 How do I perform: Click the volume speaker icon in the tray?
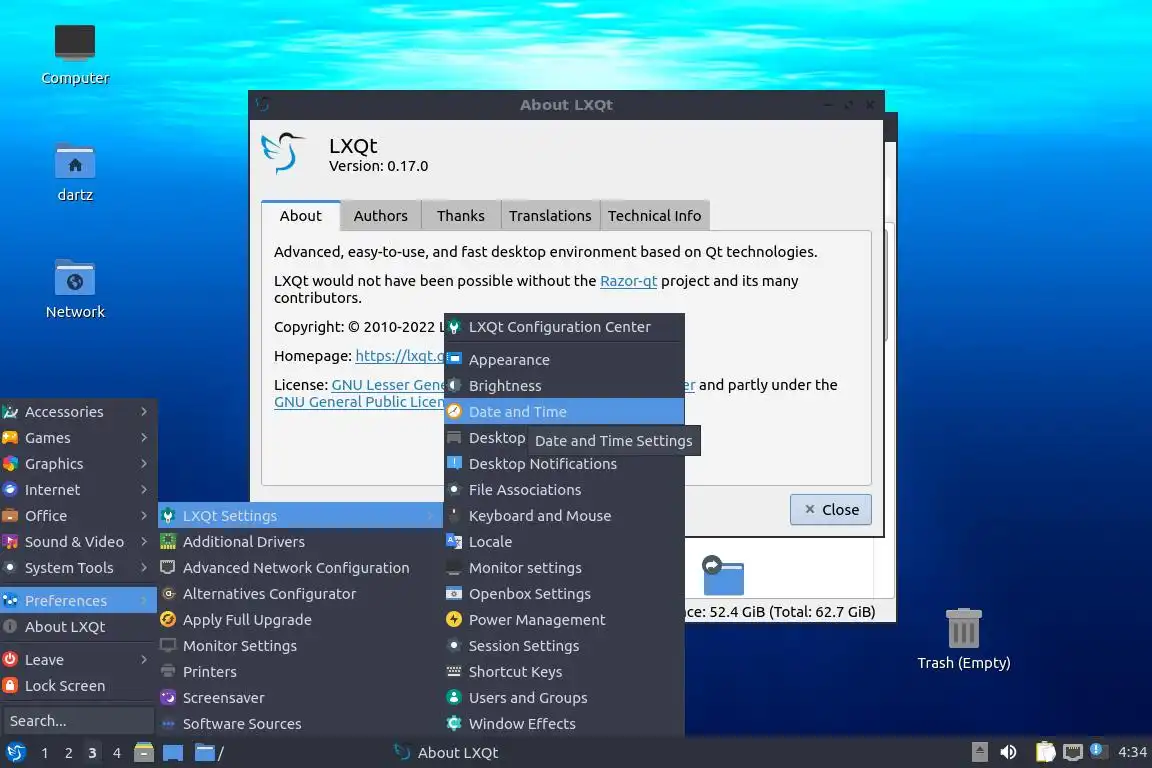[x=1009, y=752]
